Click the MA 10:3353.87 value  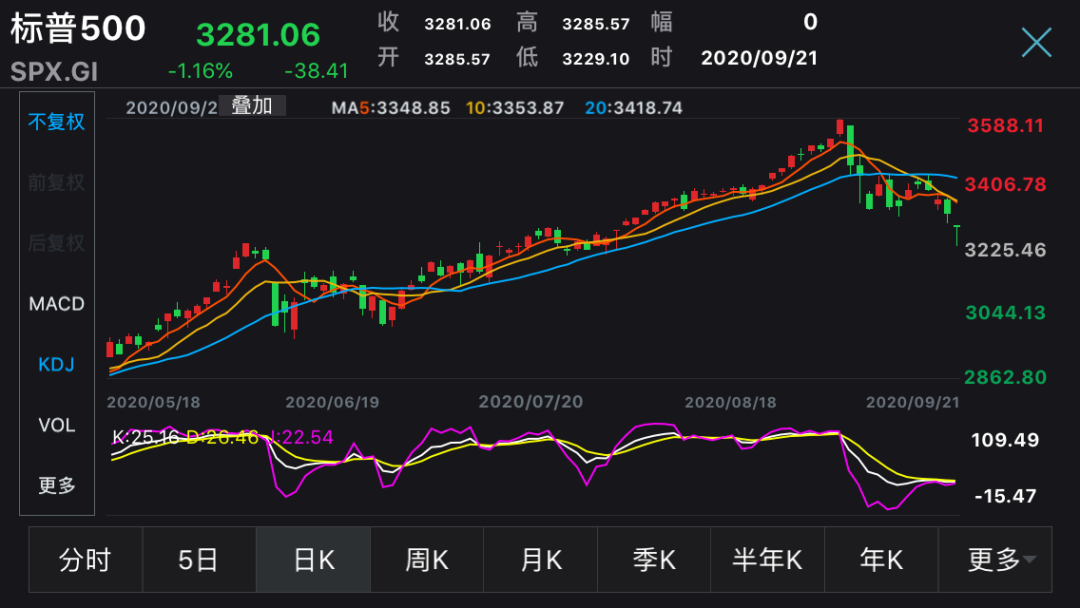click(x=515, y=108)
